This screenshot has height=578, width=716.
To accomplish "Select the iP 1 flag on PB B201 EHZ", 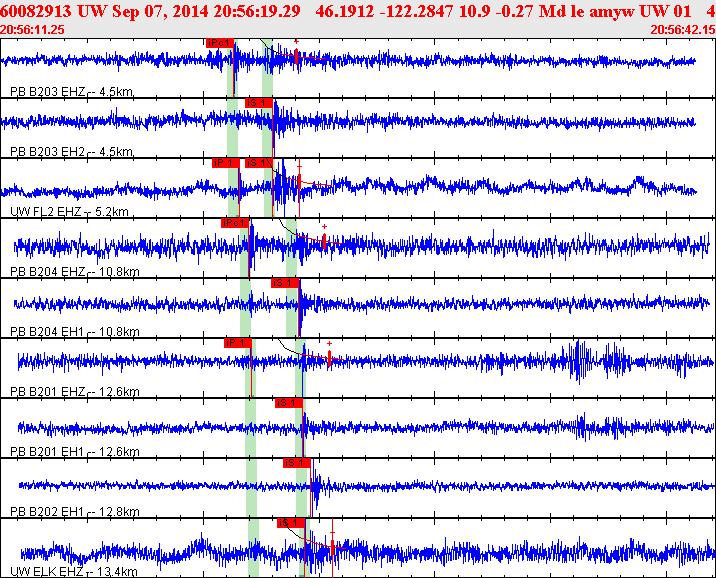I will (237, 343).
